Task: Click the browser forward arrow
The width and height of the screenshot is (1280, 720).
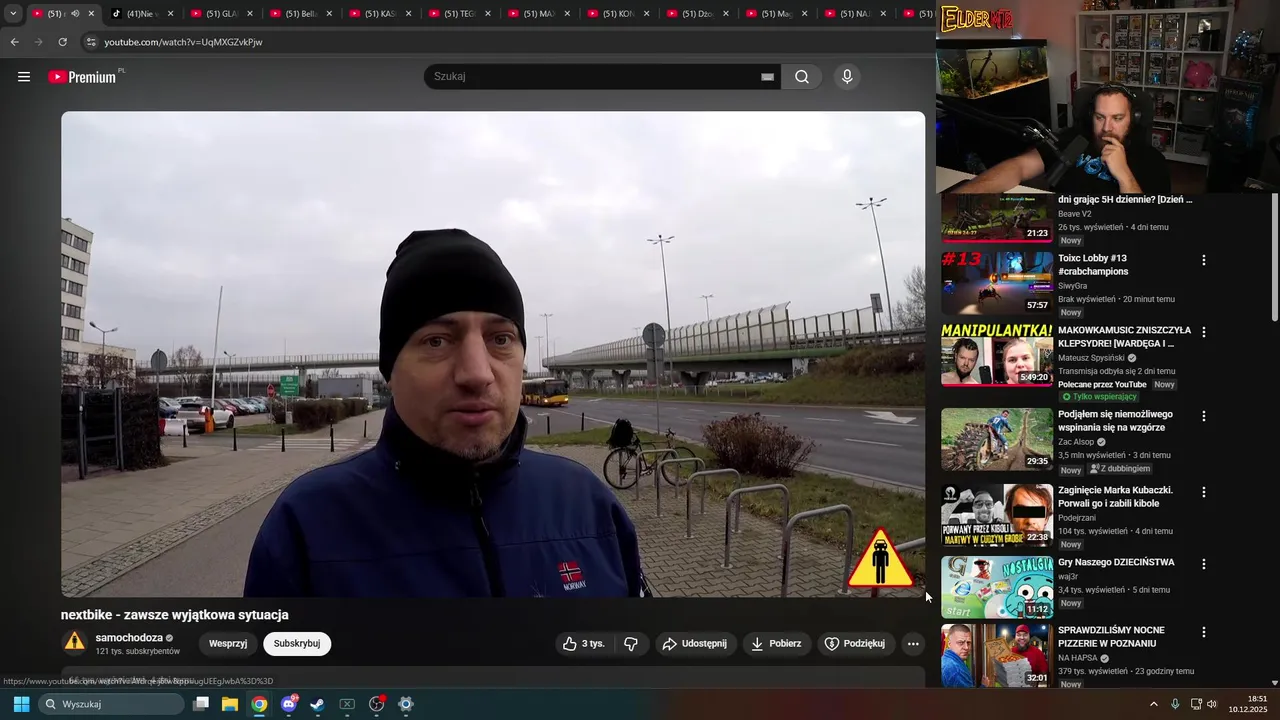Action: 38,42
